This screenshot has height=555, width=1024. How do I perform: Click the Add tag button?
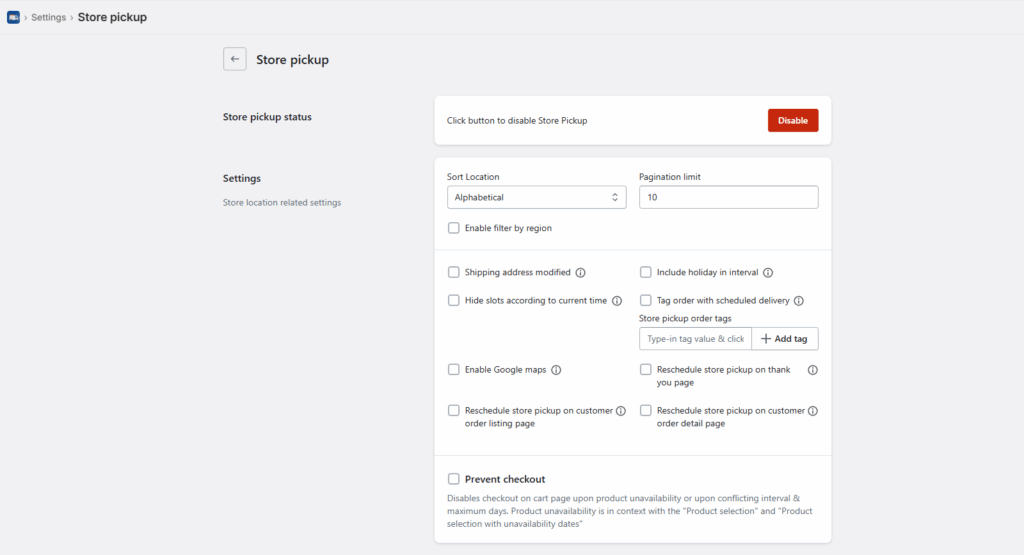[784, 339]
